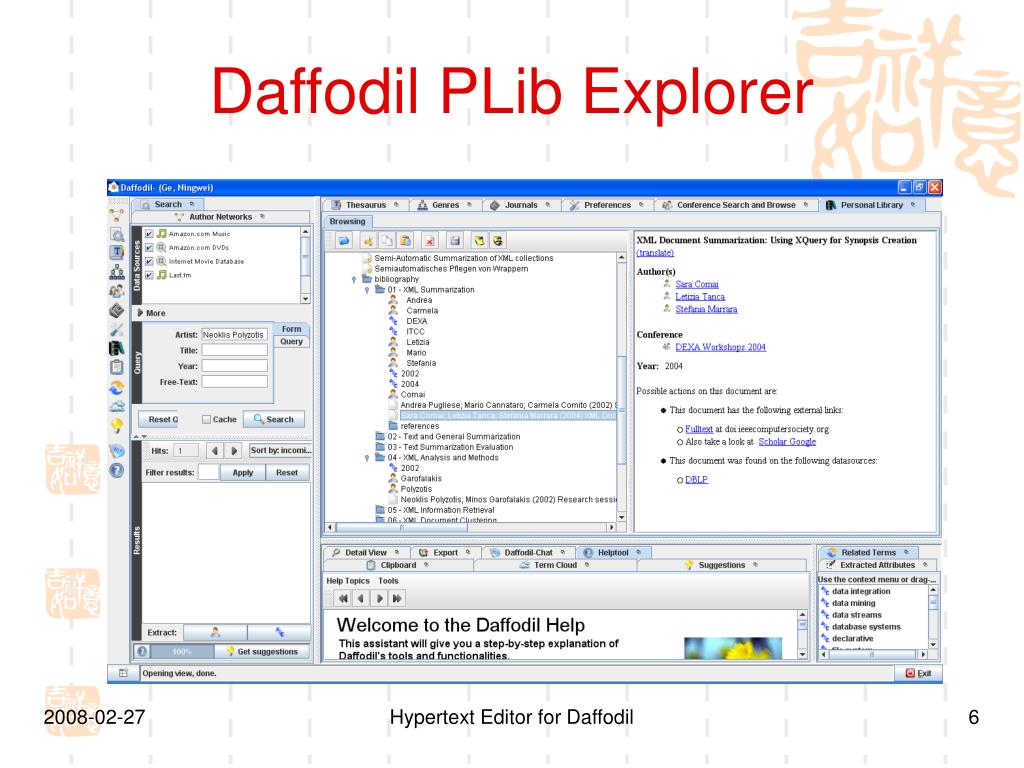The width and height of the screenshot is (1024, 768).
Task: Open the thesaurus 'T' sidebar icon
Action: coord(117,252)
